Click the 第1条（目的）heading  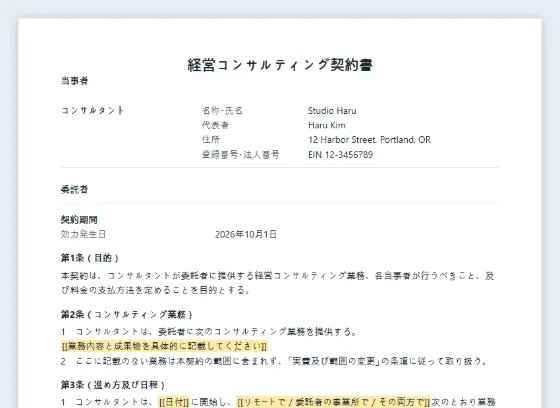(x=90, y=258)
